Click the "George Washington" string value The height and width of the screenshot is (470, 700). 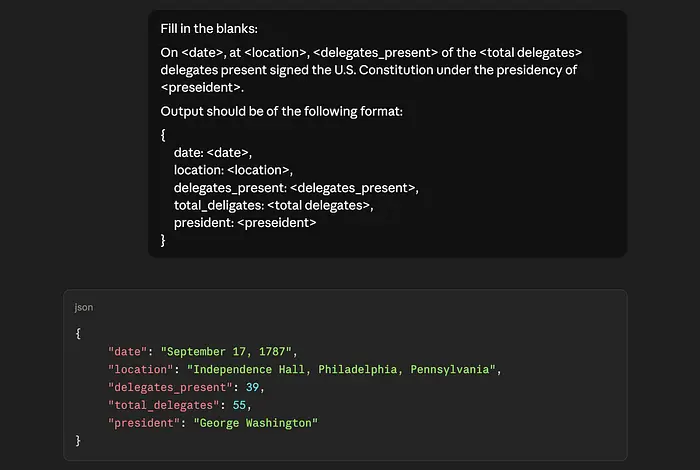coord(255,423)
